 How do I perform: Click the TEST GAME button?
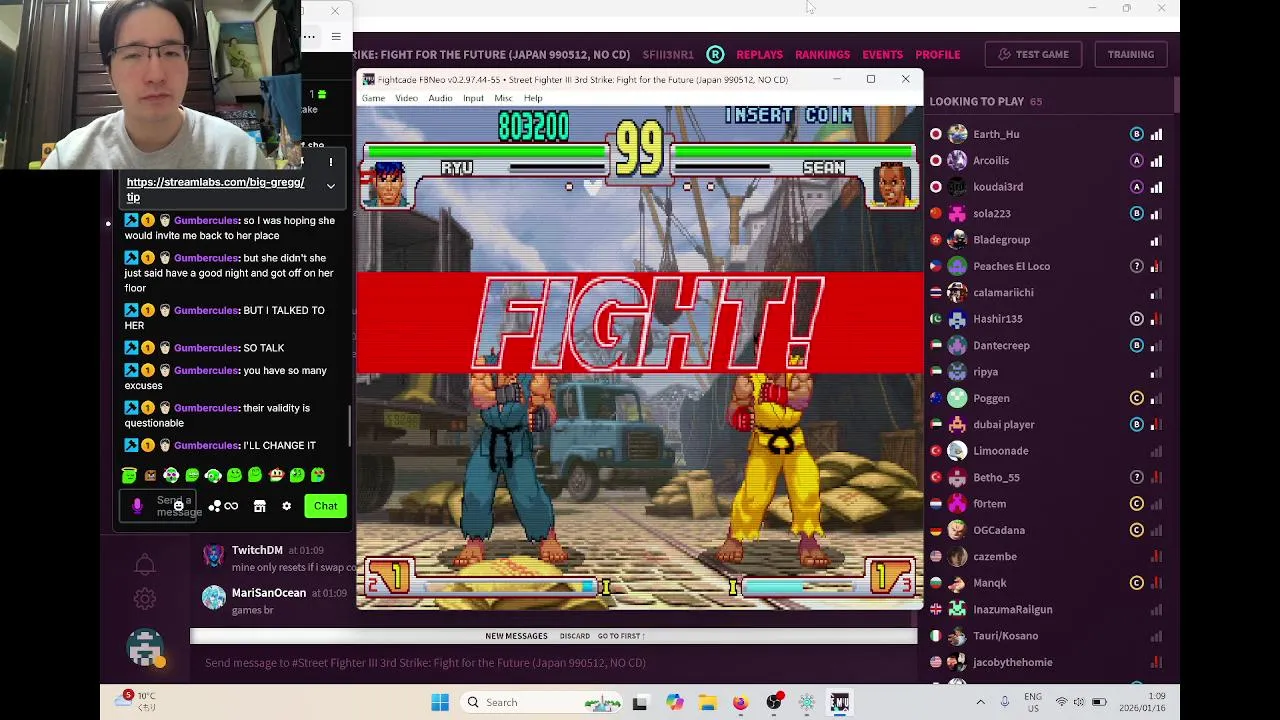pos(1033,54)
